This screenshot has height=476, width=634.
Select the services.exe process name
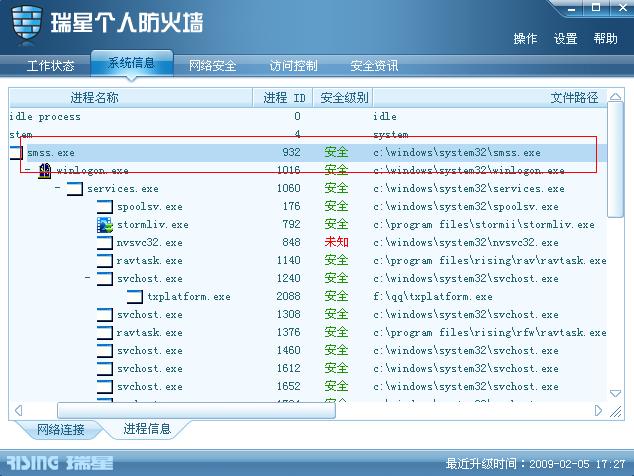pyautogui.click(x=123, y=189)
